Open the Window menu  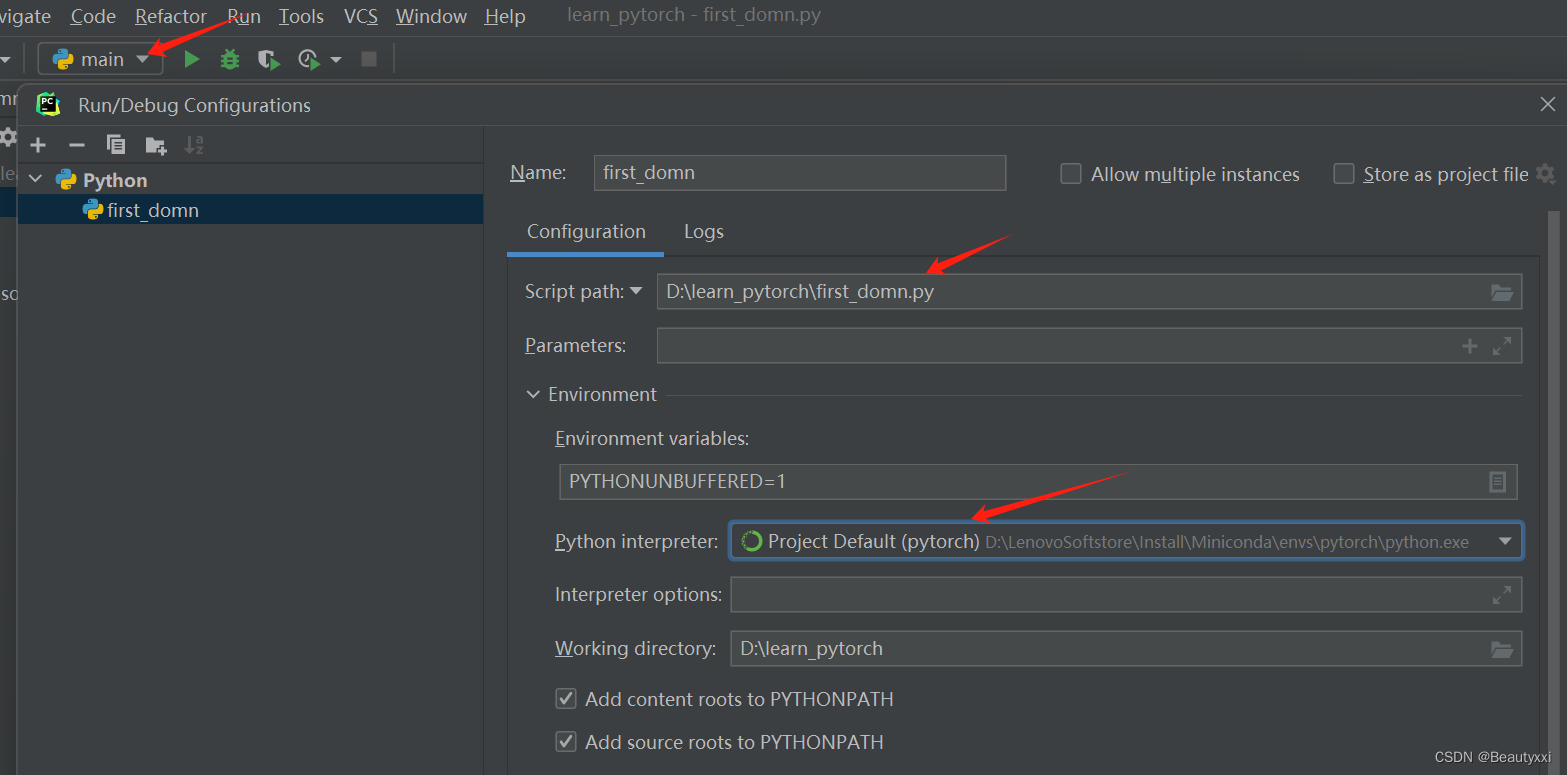[x=431, y=17]
